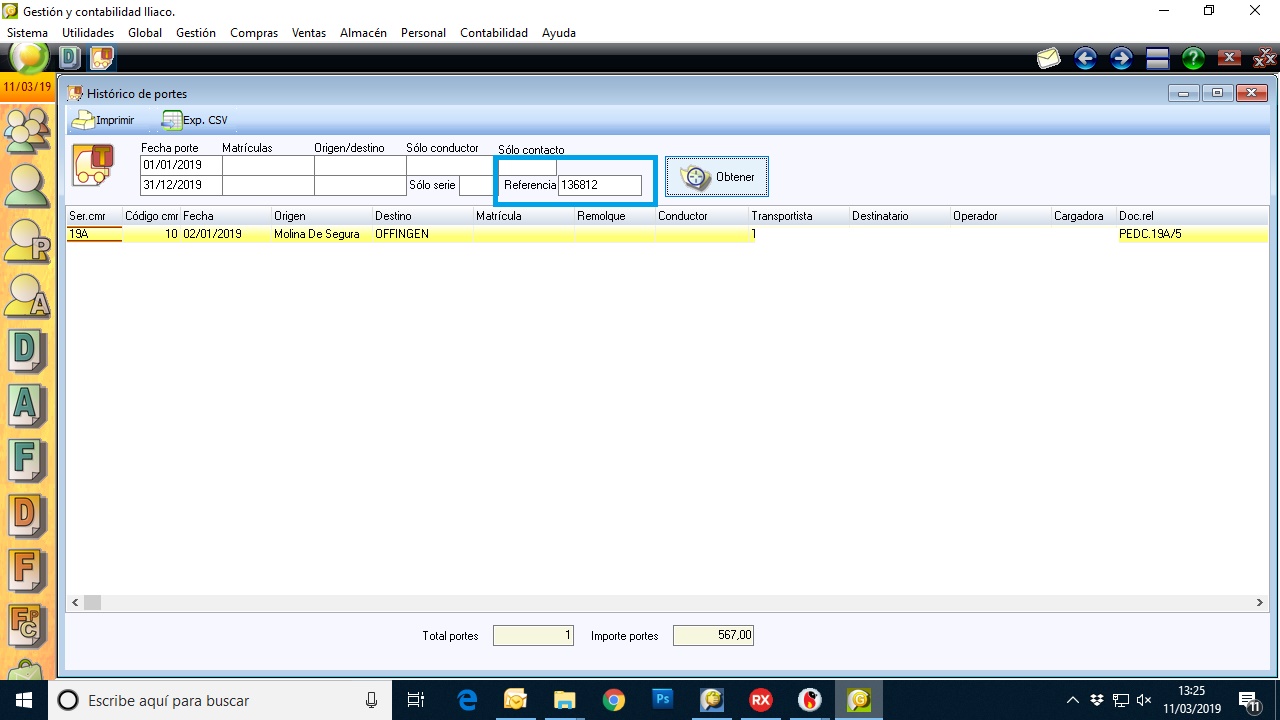The width and height of the screenshot is (1280, 720).
Task: Click the Molina De Segura origin cell
Action: [322, 234]
